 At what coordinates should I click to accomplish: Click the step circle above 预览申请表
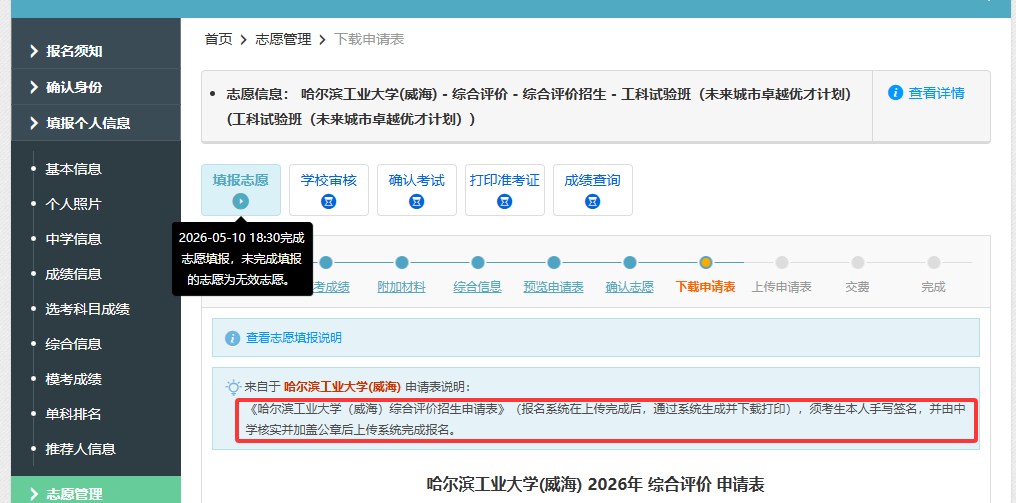tap(553, 263)
